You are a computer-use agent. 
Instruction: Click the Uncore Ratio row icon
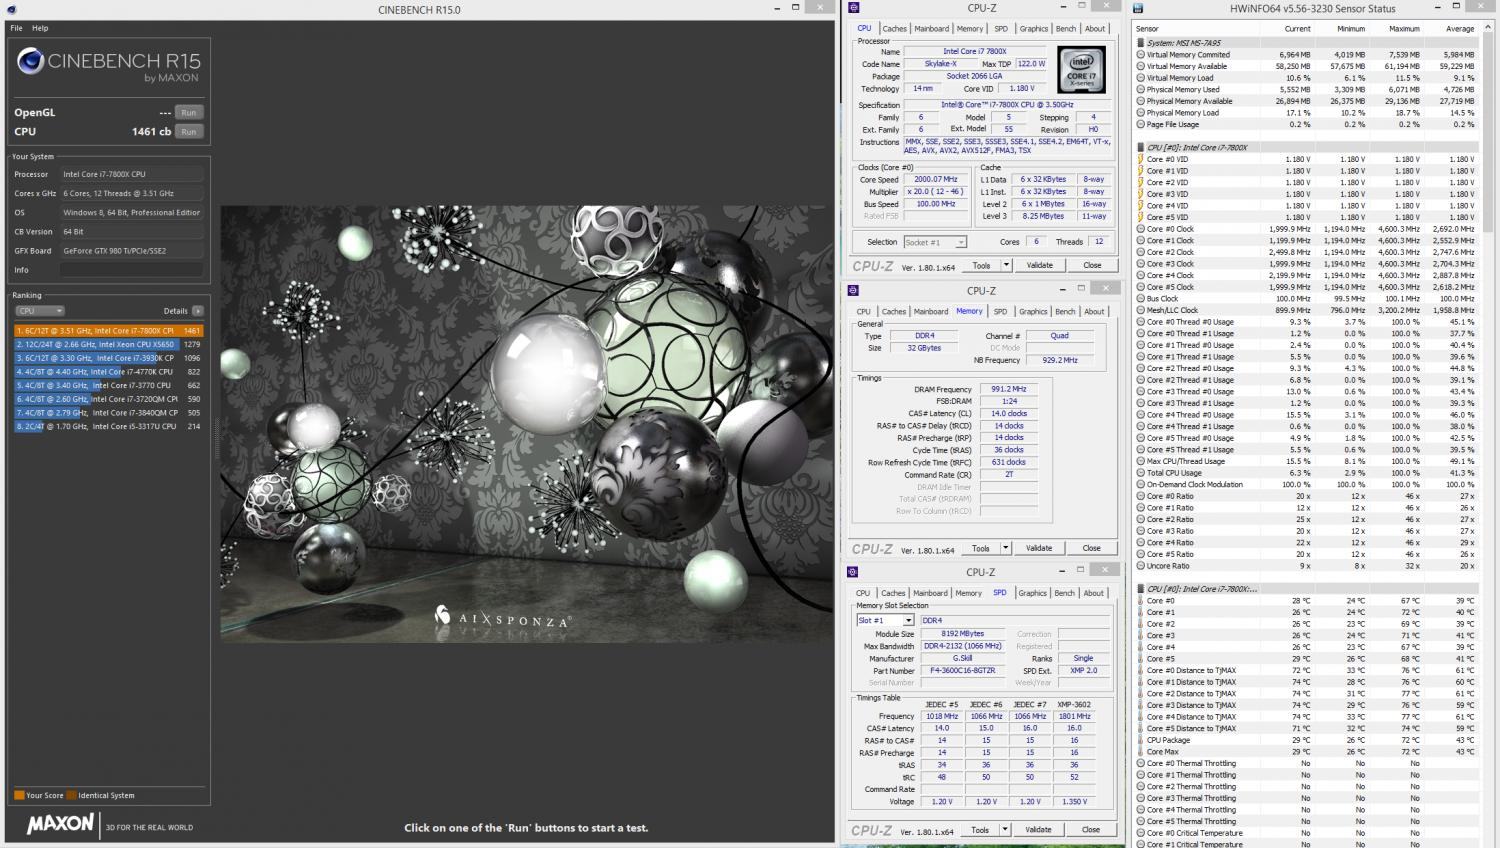coord(1141,566)
